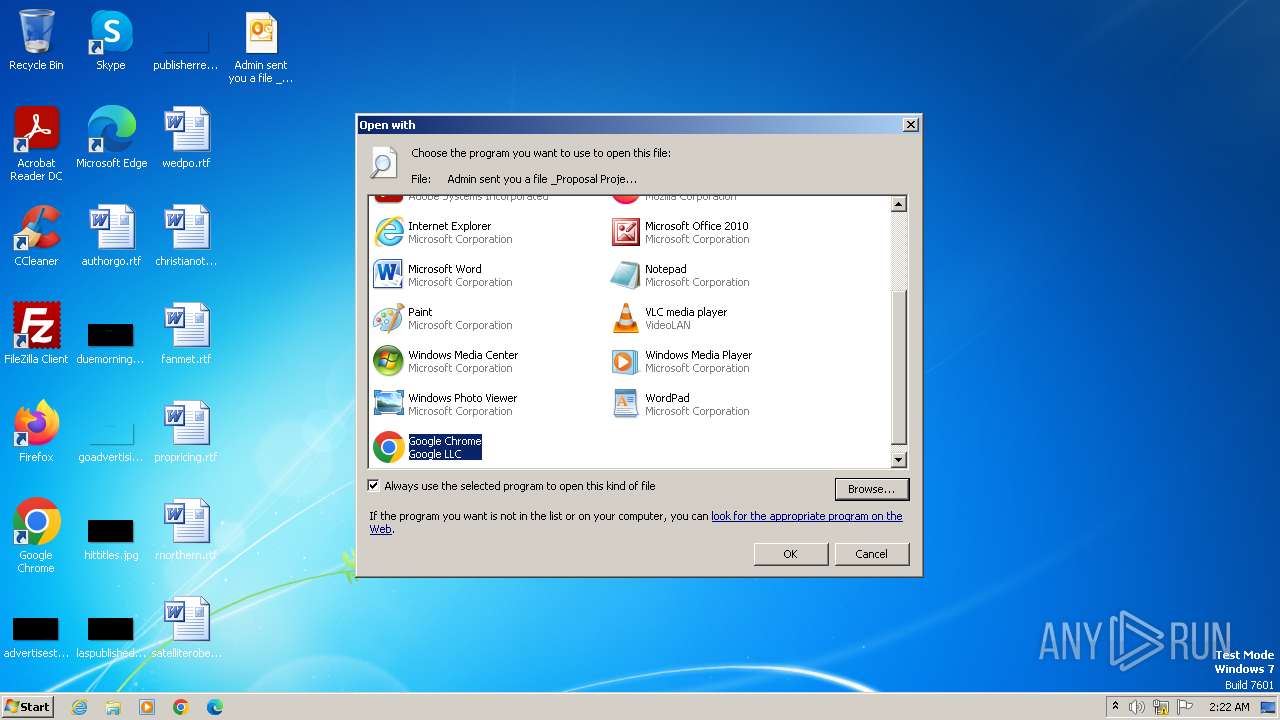Open Firefox desktop shortcut
1280x720 pixels.
(x=36, y=432)
